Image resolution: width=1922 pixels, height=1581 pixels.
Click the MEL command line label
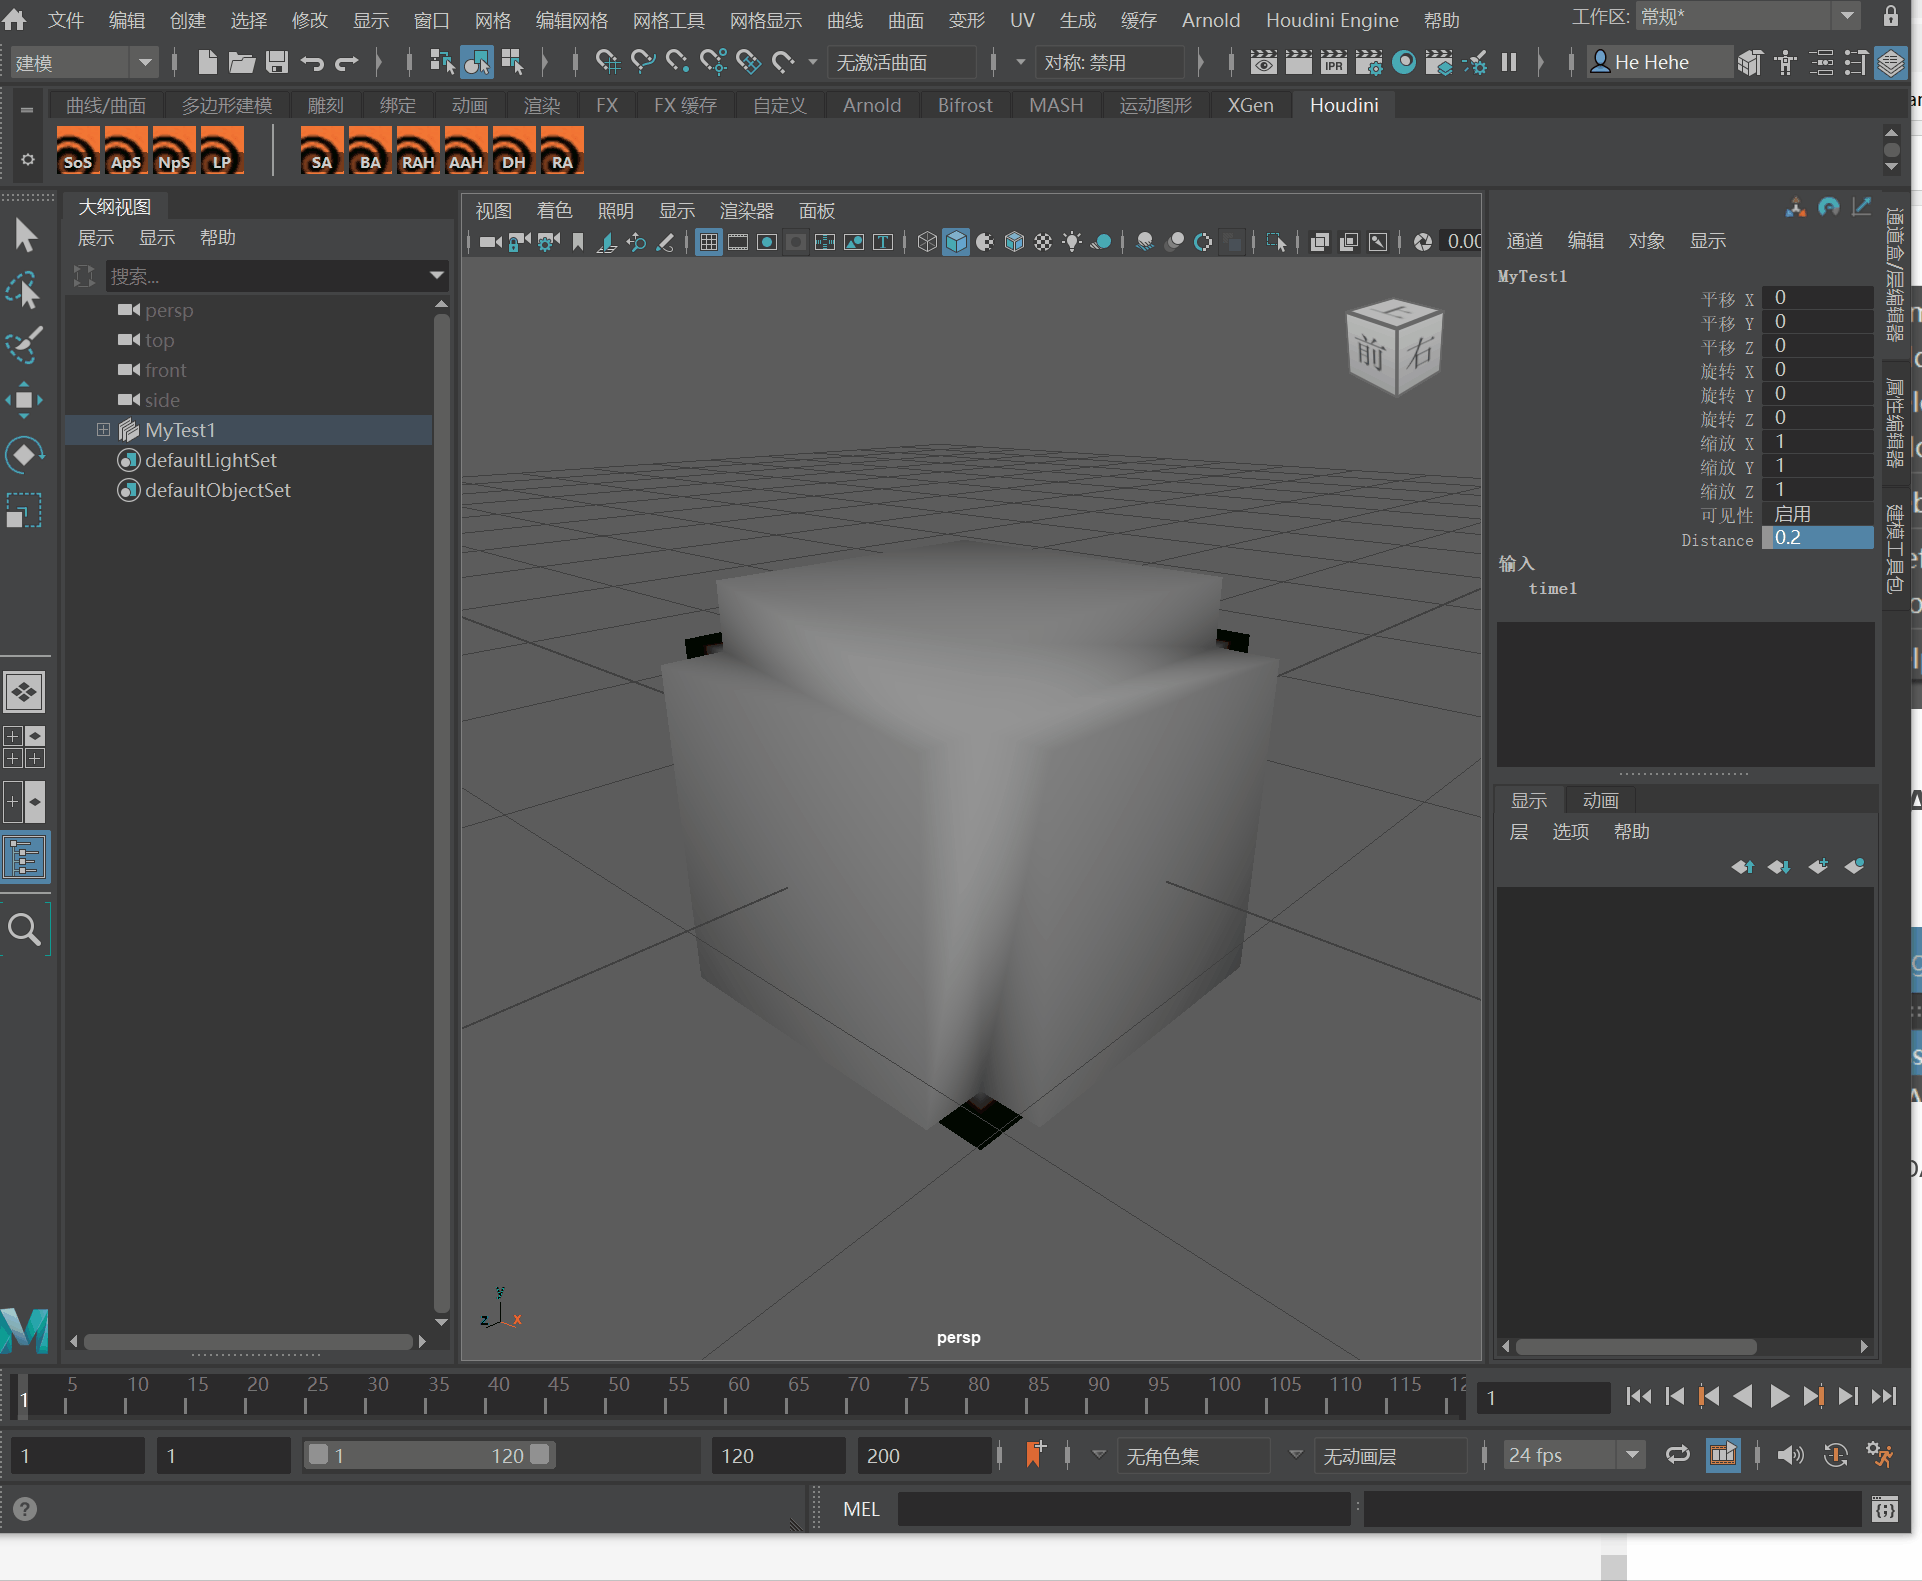pyautogui.click(x=860, y=1508)
